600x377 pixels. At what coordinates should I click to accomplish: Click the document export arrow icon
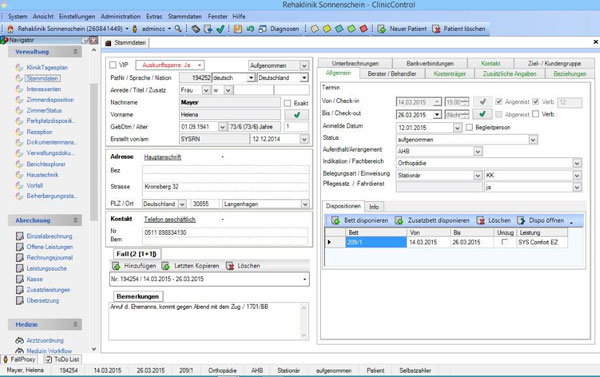coord(208,29)
